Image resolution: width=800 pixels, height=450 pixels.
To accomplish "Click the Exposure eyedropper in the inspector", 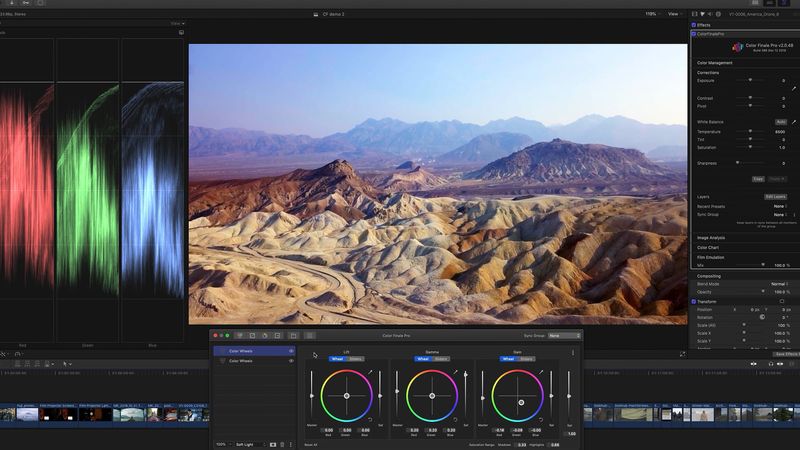I will click(794, 88).
